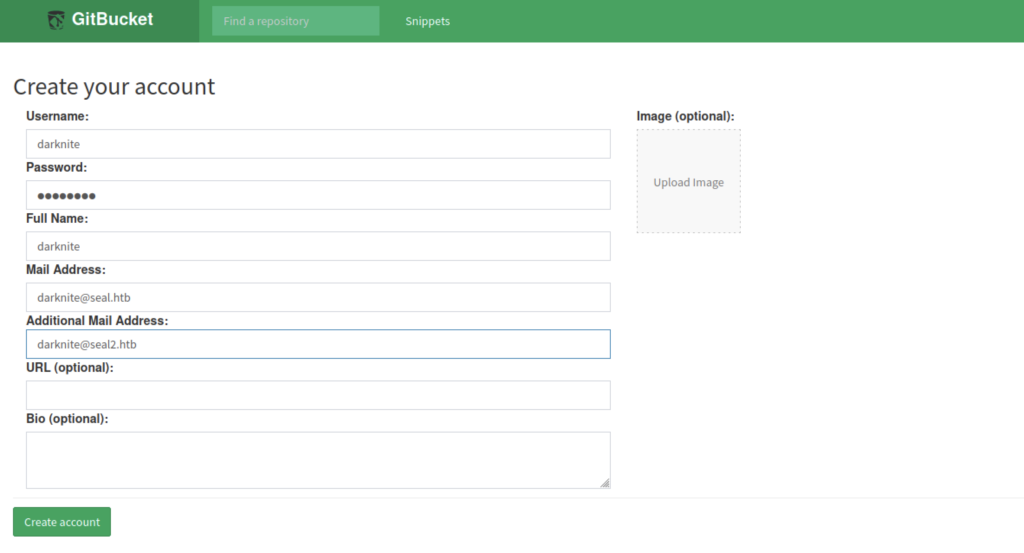Image resolution: width=1024 pixels, height=553 pixels.
Task: Click the Password label text
Action: (56, 168)
